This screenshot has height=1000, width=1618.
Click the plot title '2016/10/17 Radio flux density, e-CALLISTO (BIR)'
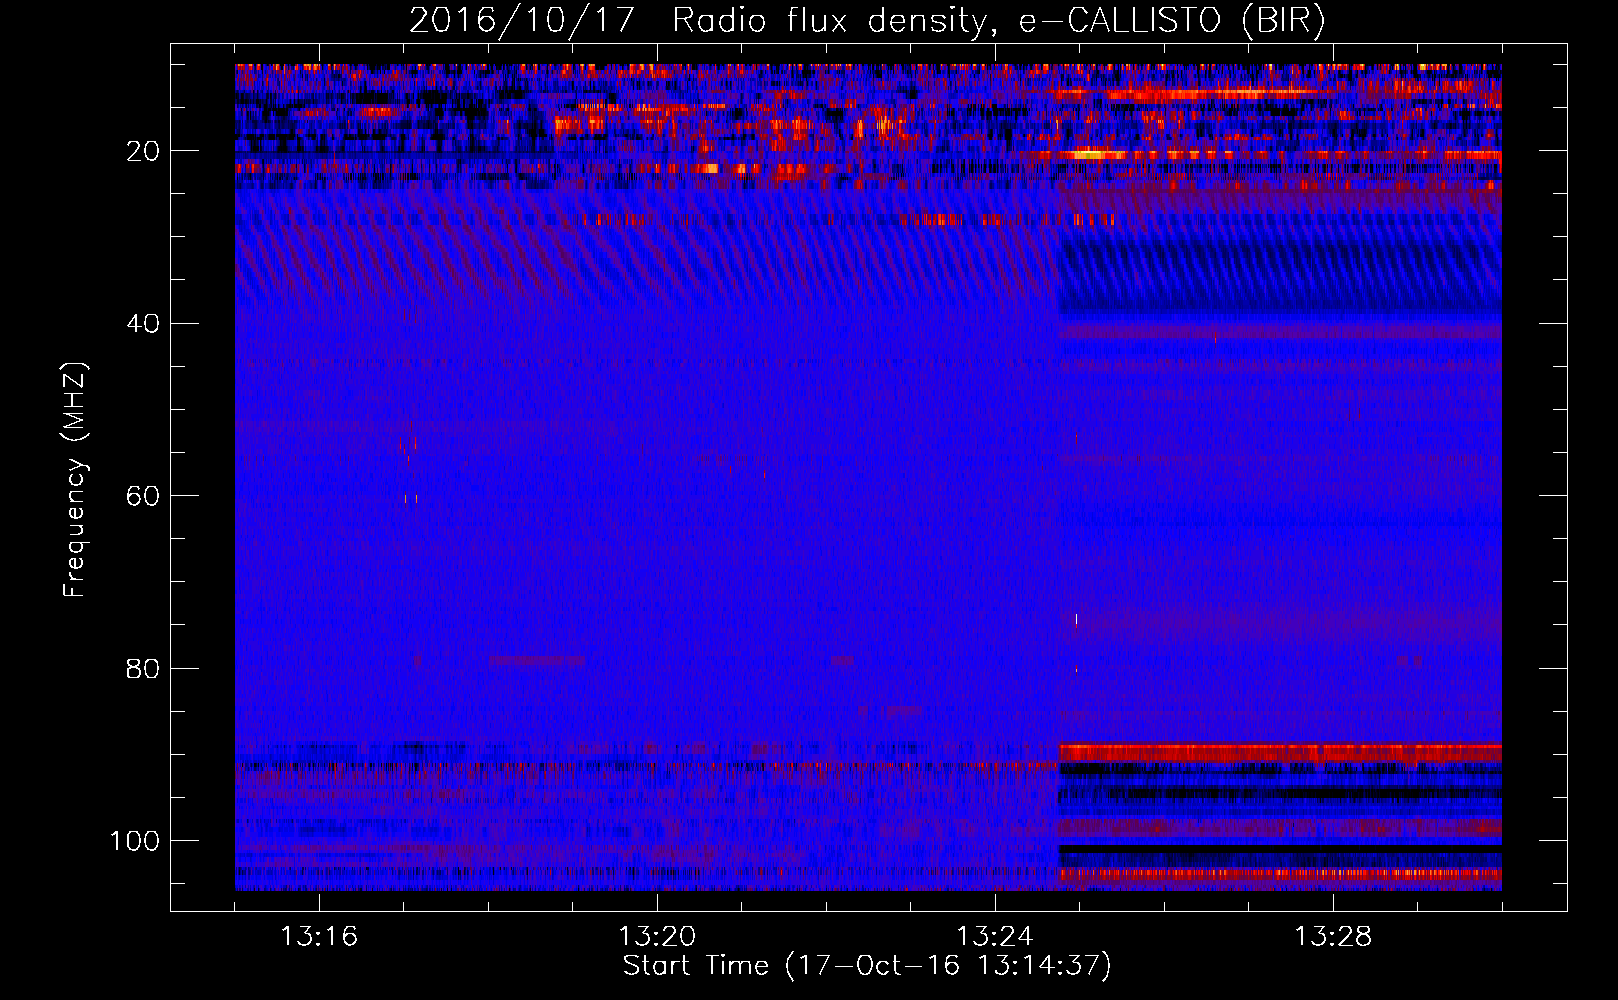coord(867,20)
